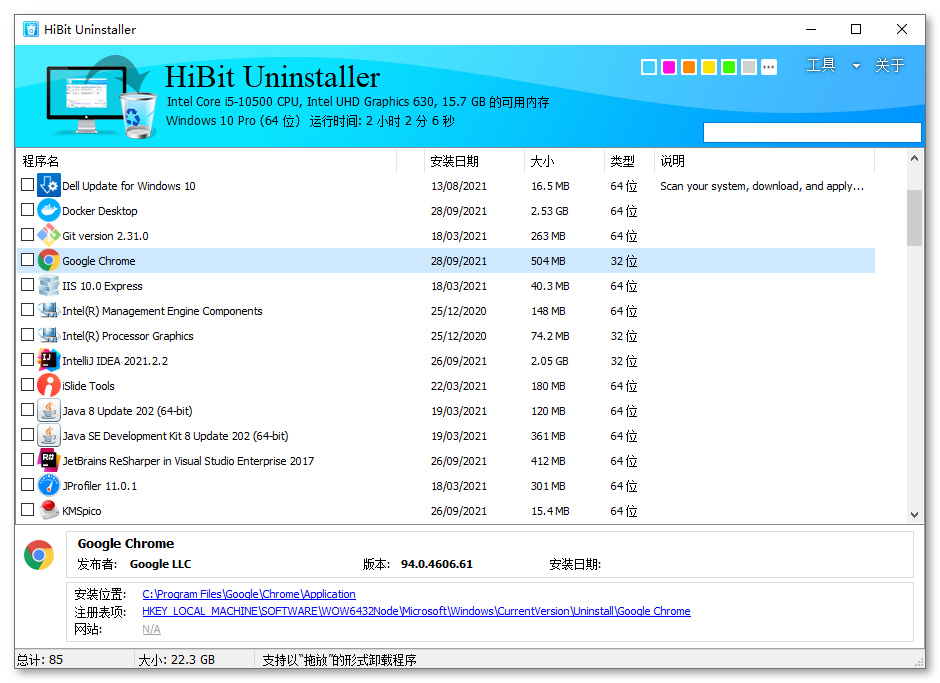Click the program list scrollbar thumb
This screenshot has height=683, width=940.
914,218
